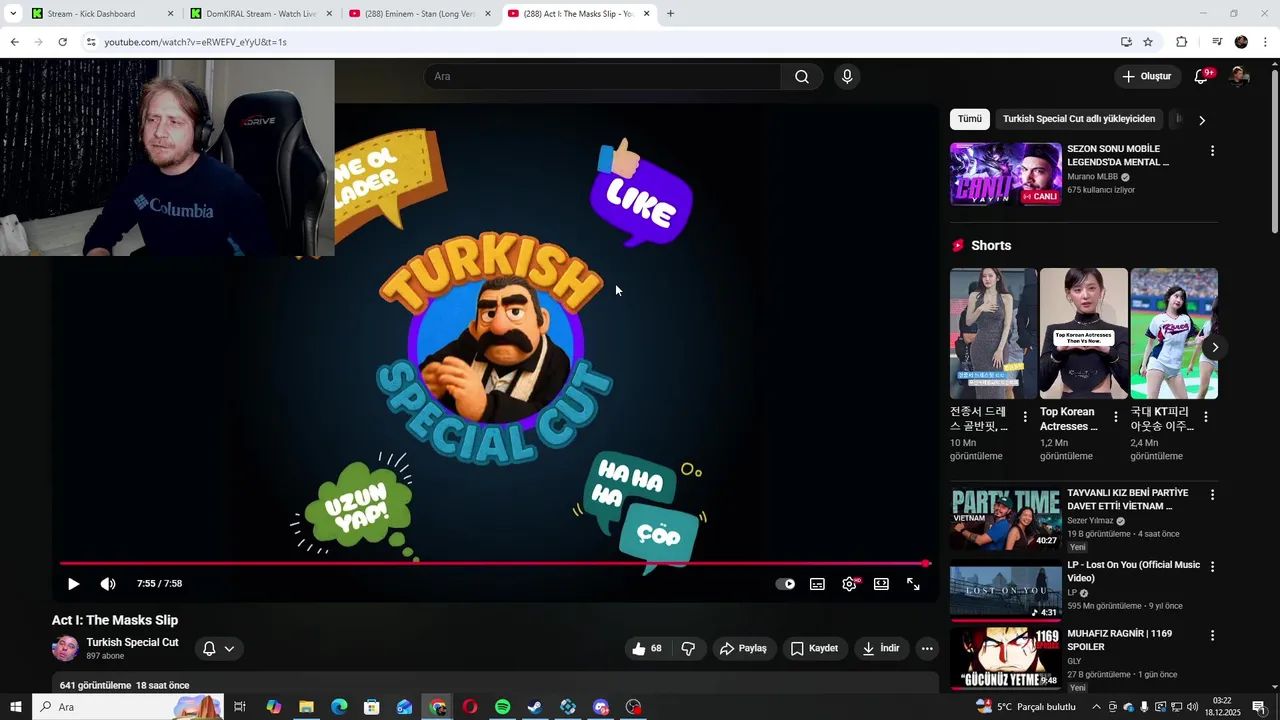1280x720 pixels.
Task: Open player settings gear icon
Action: (849, 584)
